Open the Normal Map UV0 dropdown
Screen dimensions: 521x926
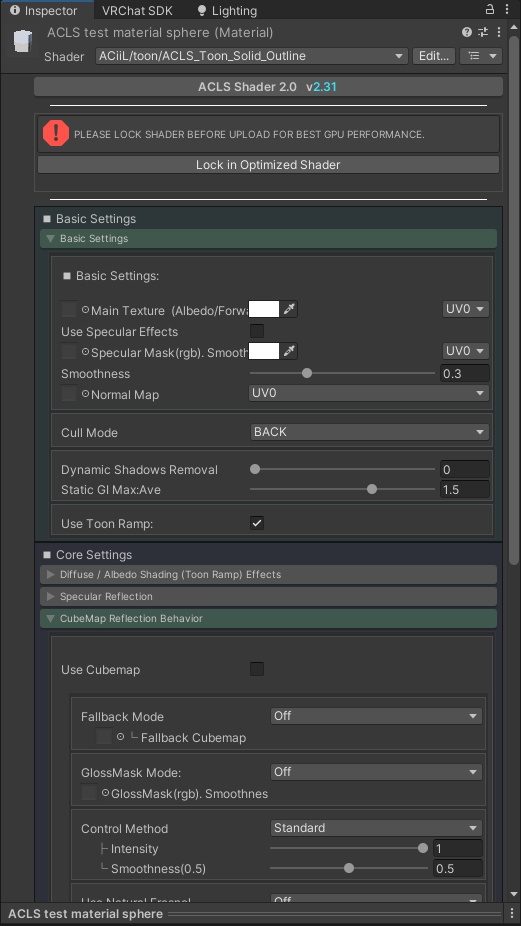coord(369,393)
